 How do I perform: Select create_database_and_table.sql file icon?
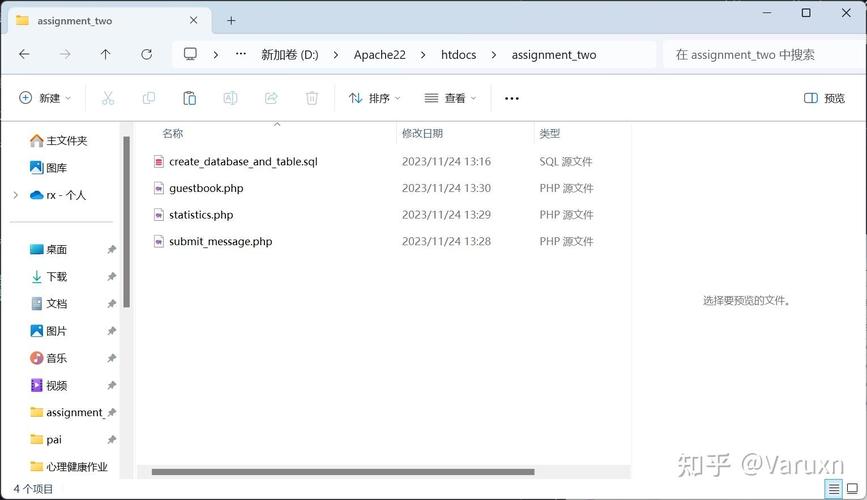pyautogui.click(x=159, y=162)
